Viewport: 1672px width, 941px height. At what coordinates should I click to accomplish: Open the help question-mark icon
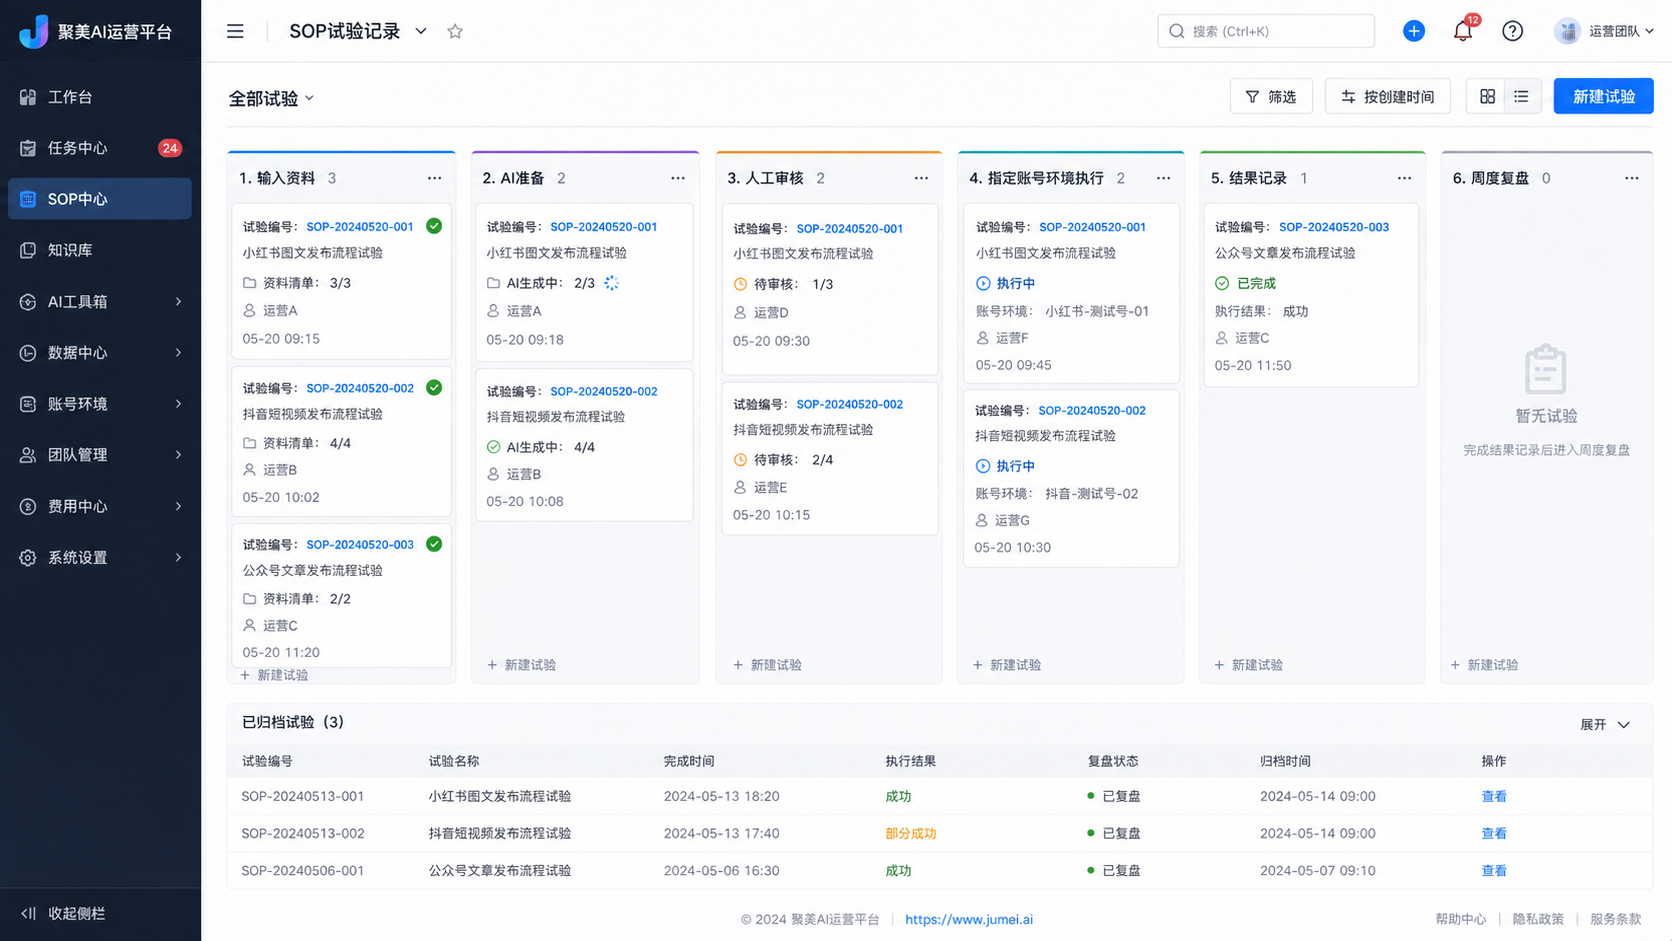coord(1512,31)
